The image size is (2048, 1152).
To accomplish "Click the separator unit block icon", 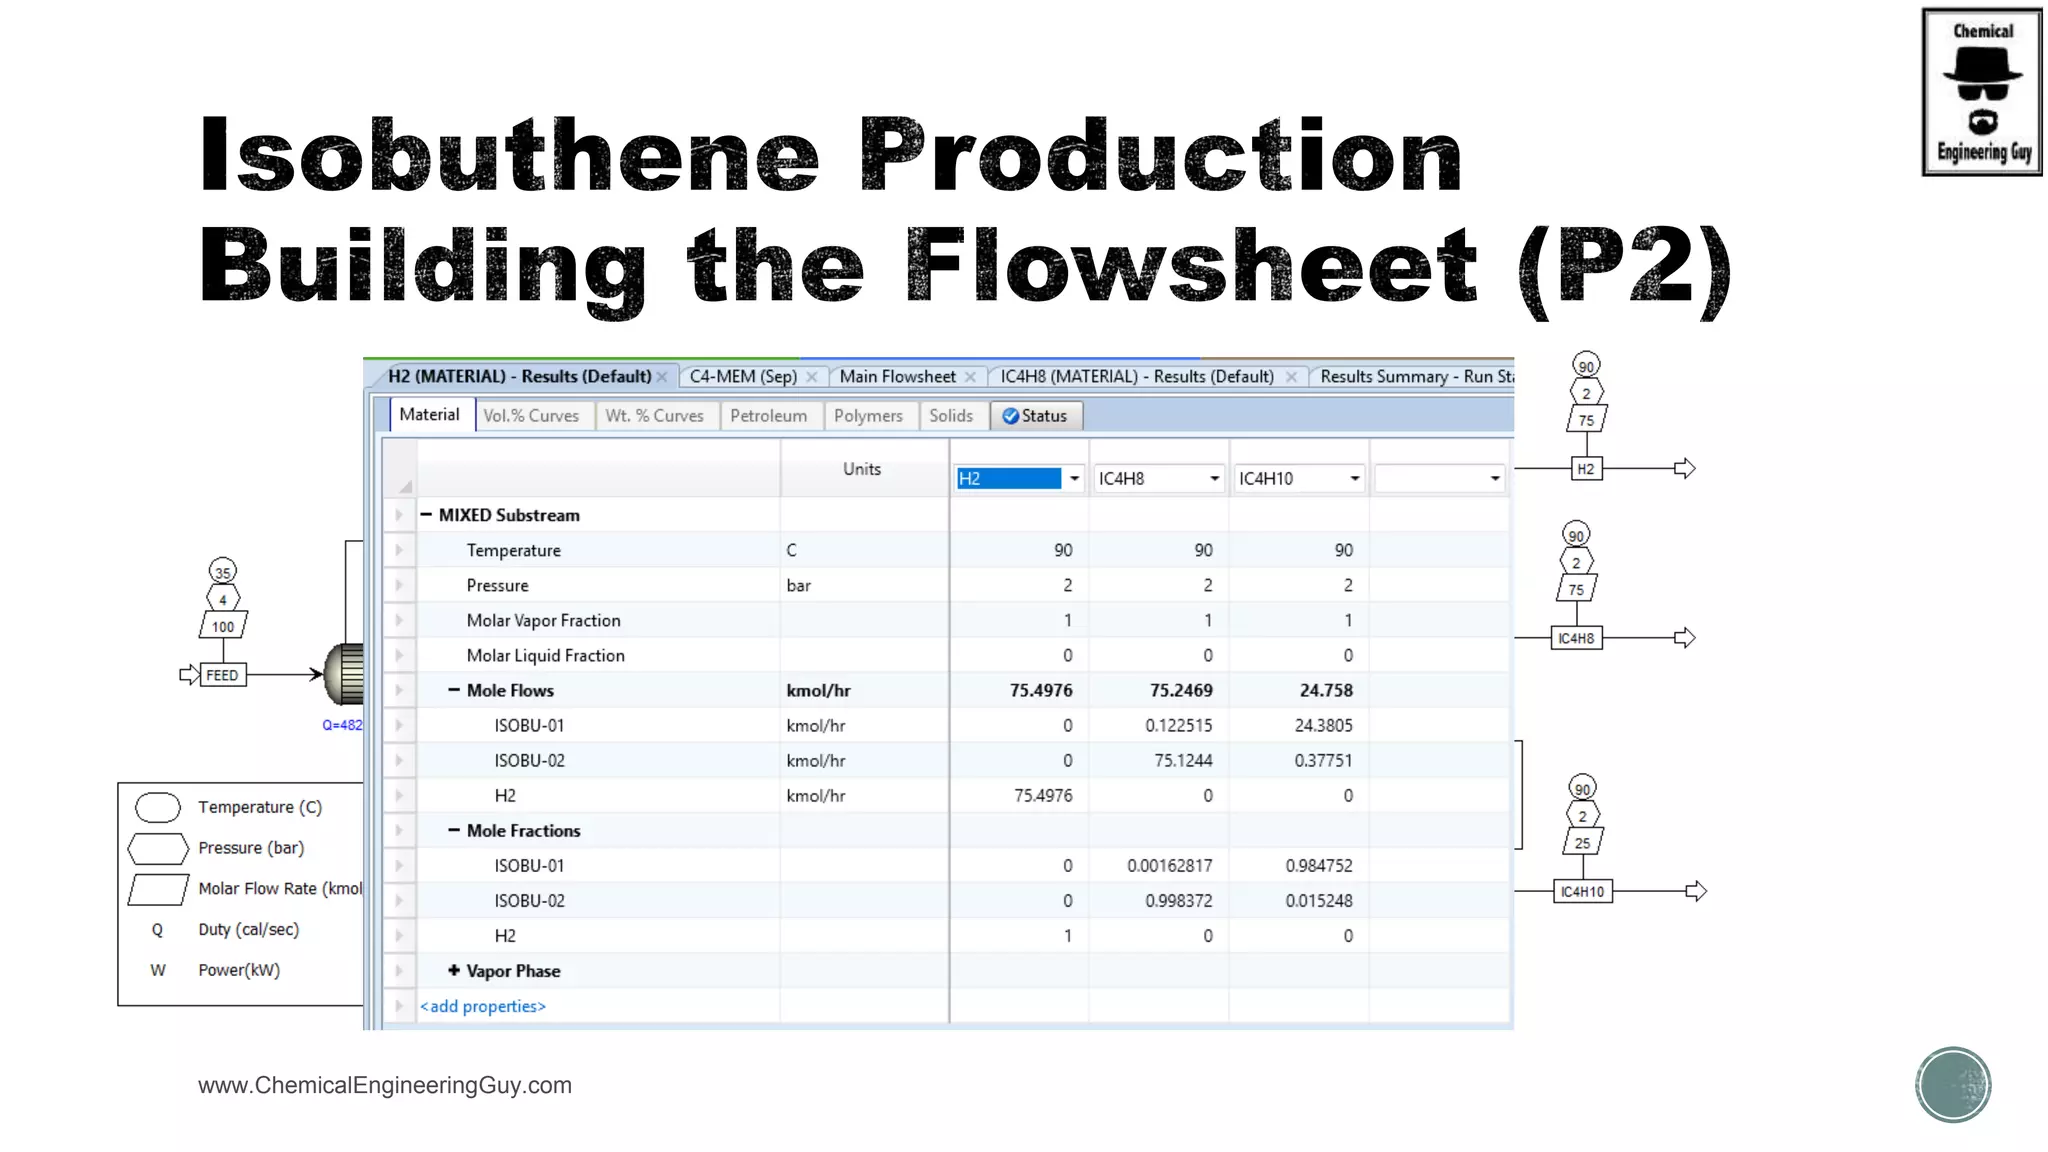I will 346,674.
